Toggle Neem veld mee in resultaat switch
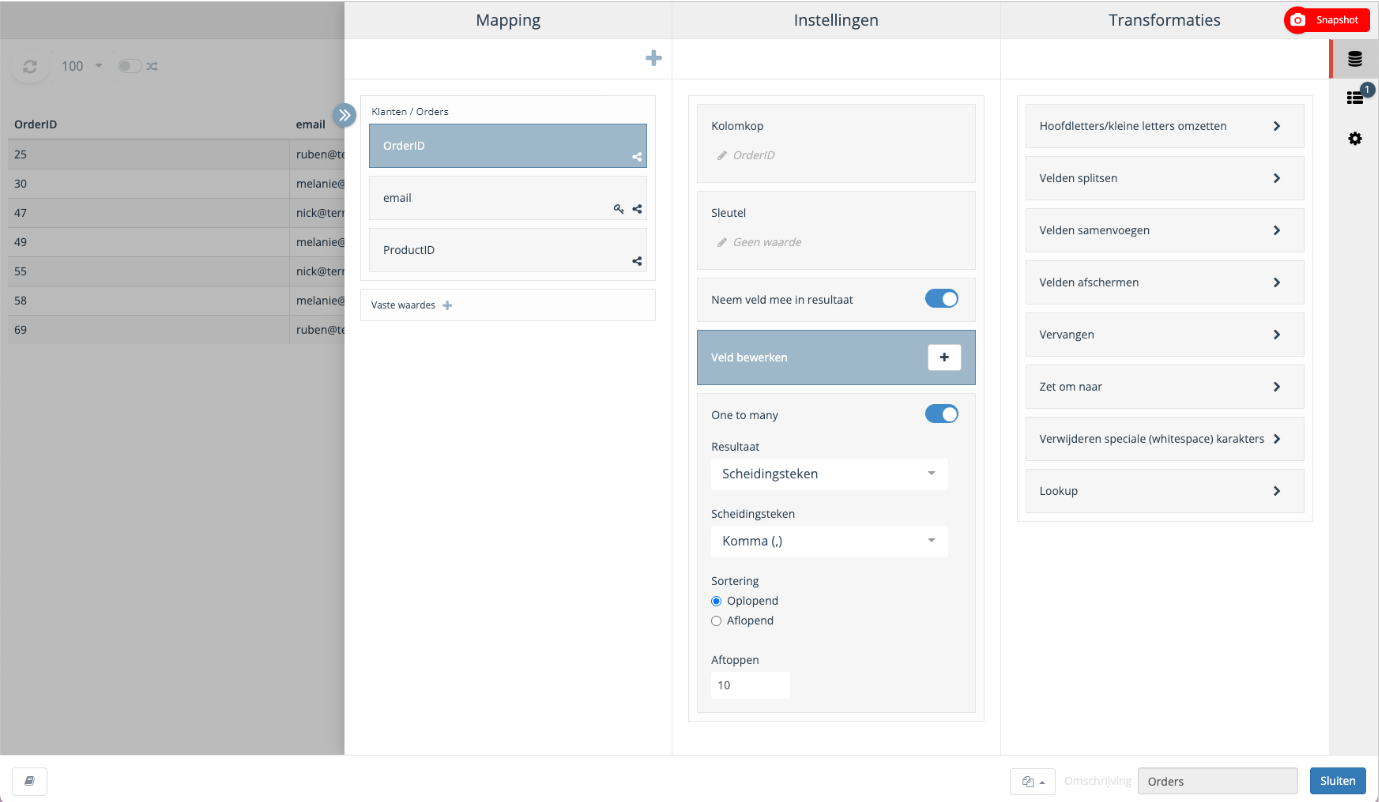This screenshot has width=1379, height=802. (x=942, y=299)
